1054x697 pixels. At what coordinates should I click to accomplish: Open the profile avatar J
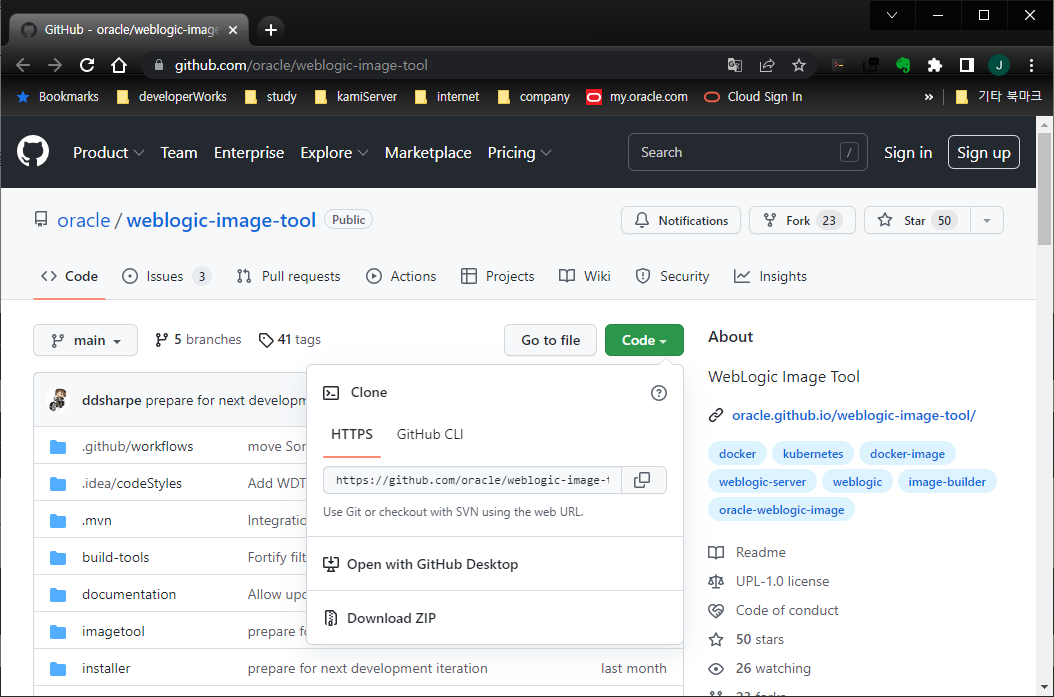point(999,65)
